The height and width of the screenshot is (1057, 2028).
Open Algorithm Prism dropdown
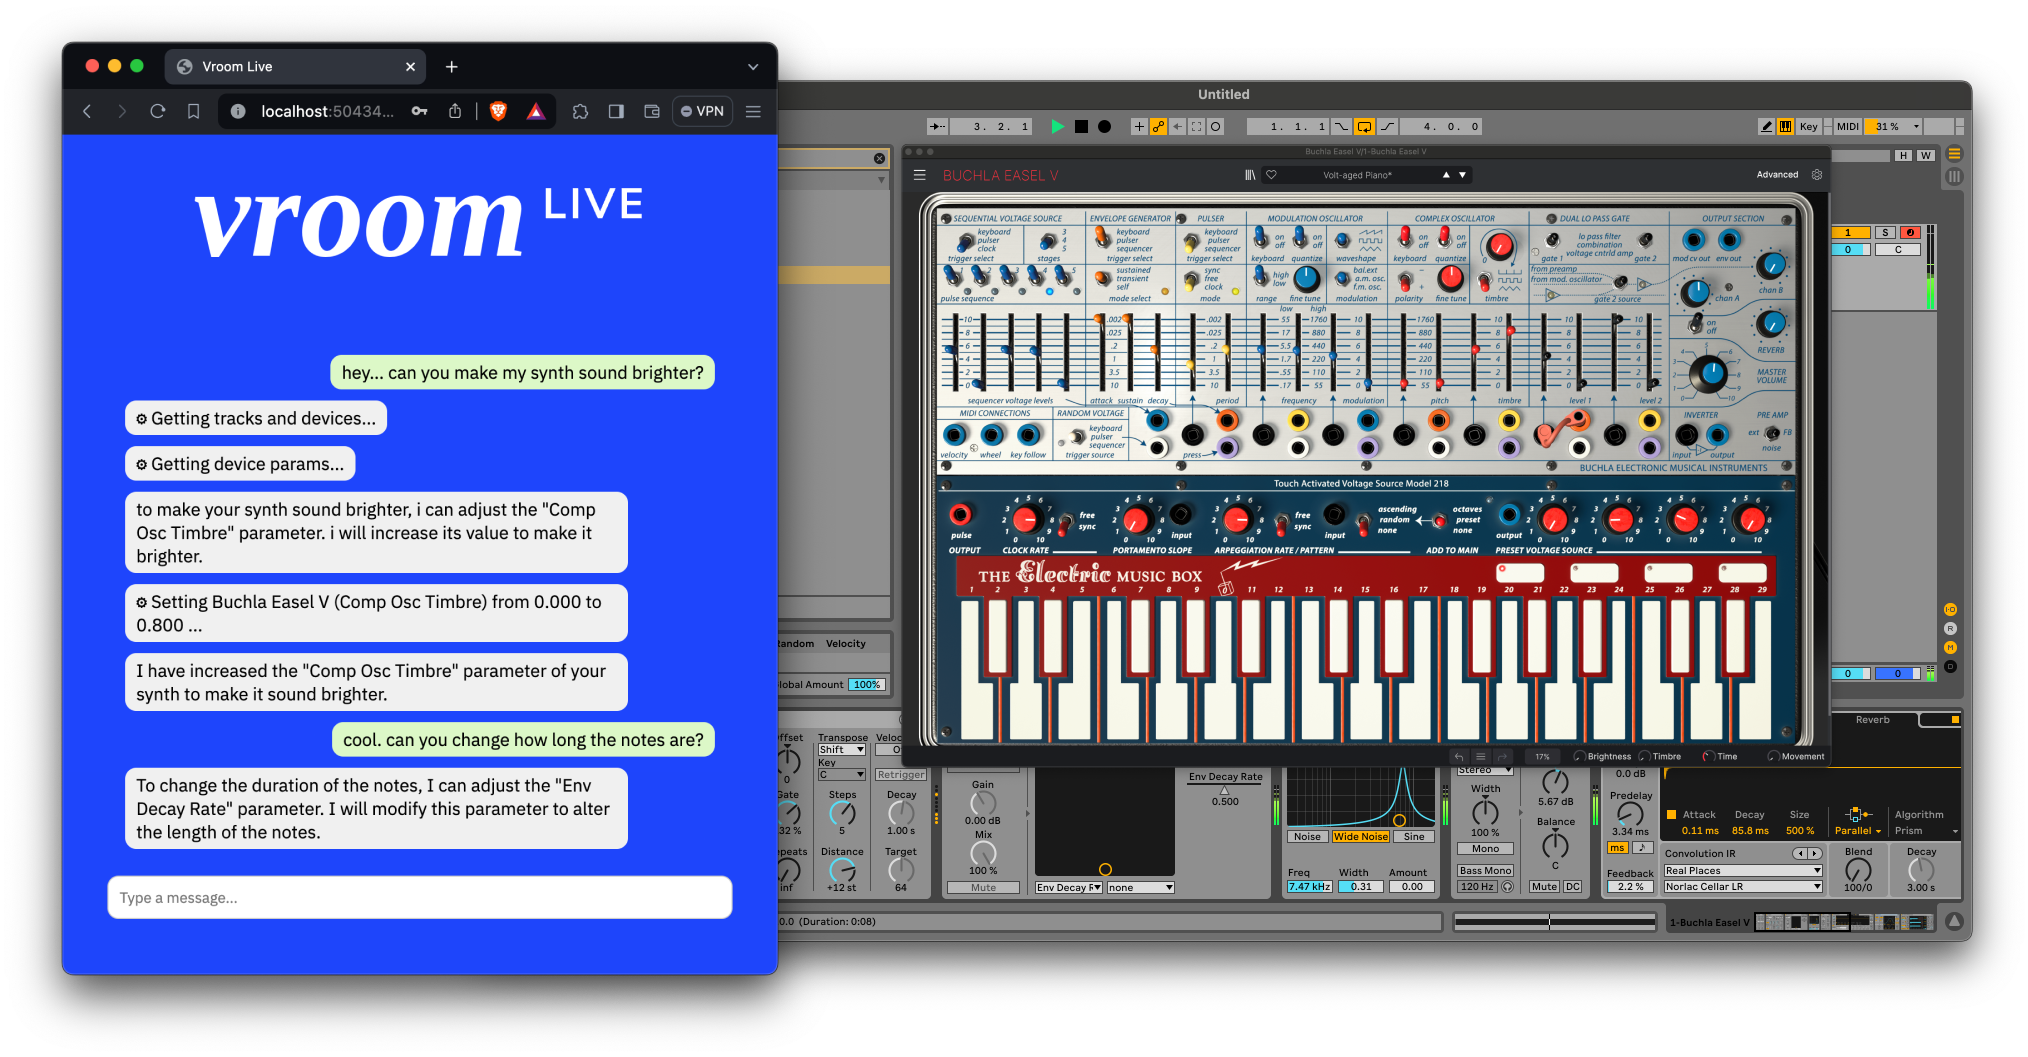(x=1926, y=831)
